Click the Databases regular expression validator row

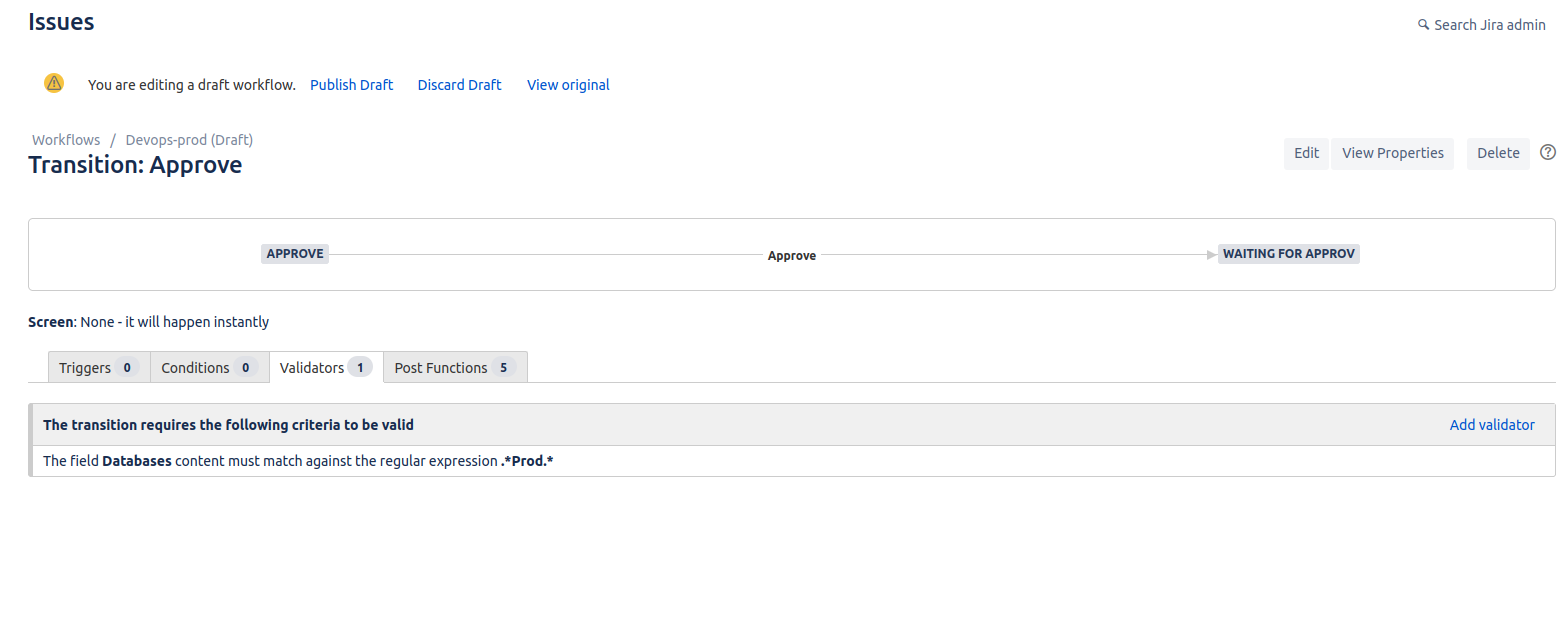[792, 461]
